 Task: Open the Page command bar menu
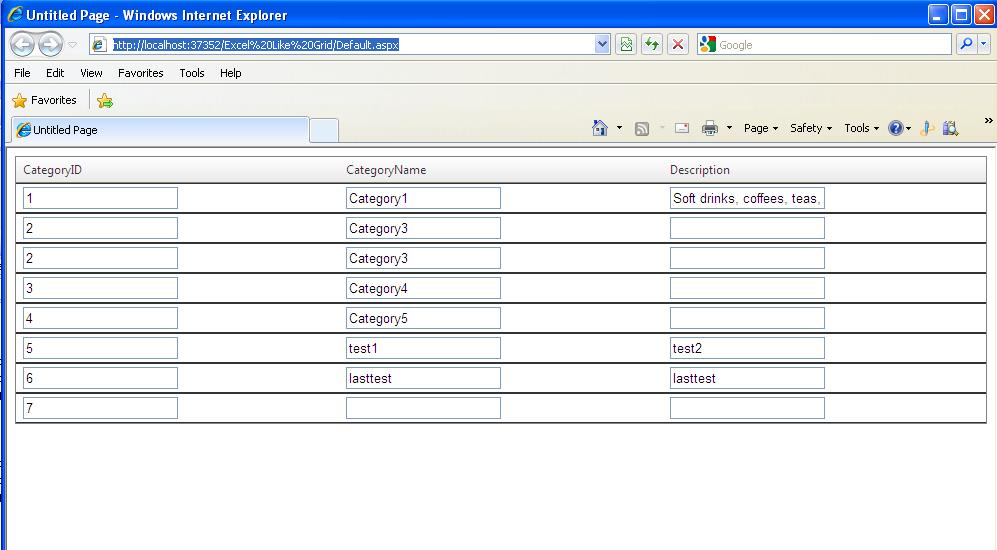click(x=760, y=128)
